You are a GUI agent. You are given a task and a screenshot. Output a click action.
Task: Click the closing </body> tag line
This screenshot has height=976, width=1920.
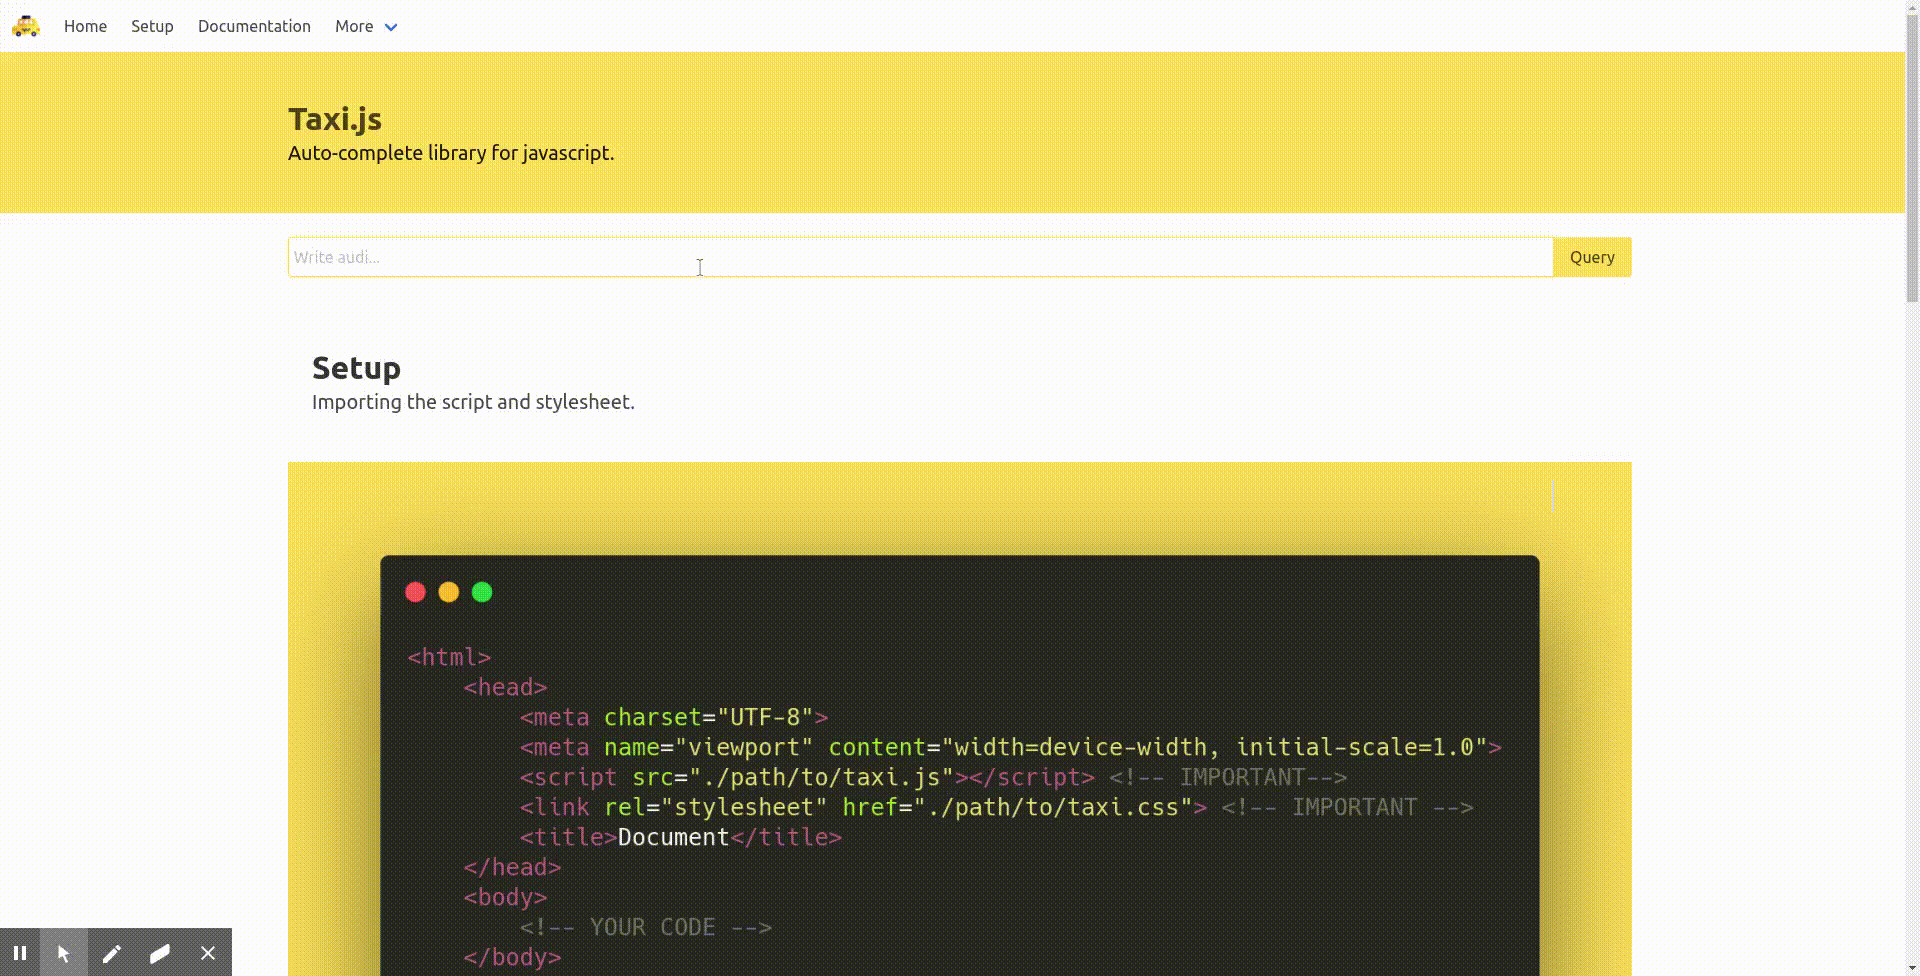tap(512, 957)
